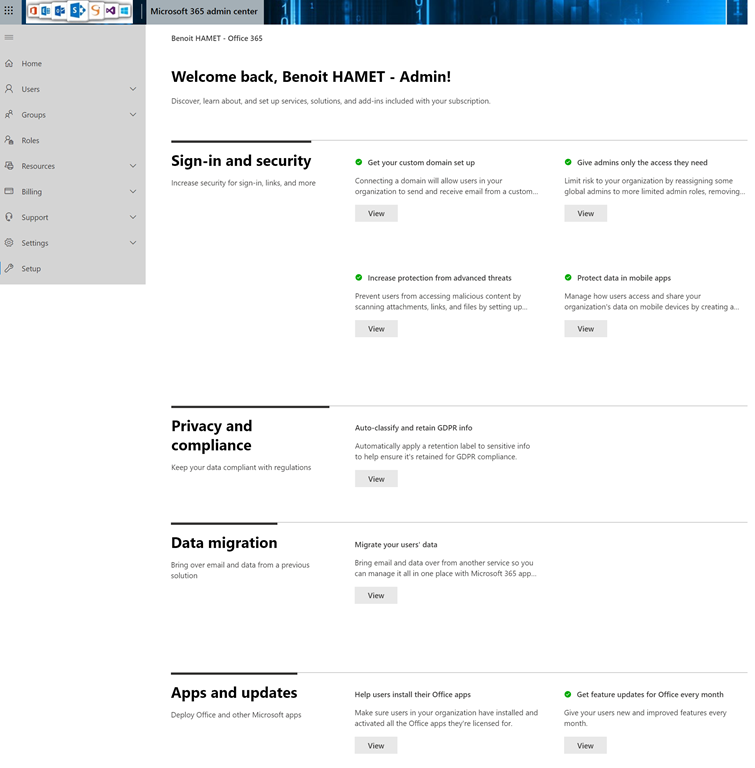Expand the Settings menu chevron
Screen dimensions: 755x768
click(133, 243)
